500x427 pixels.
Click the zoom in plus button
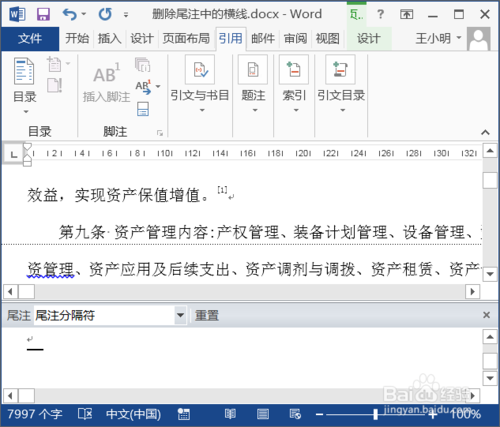pyautogui.click(x=433, y=415)
